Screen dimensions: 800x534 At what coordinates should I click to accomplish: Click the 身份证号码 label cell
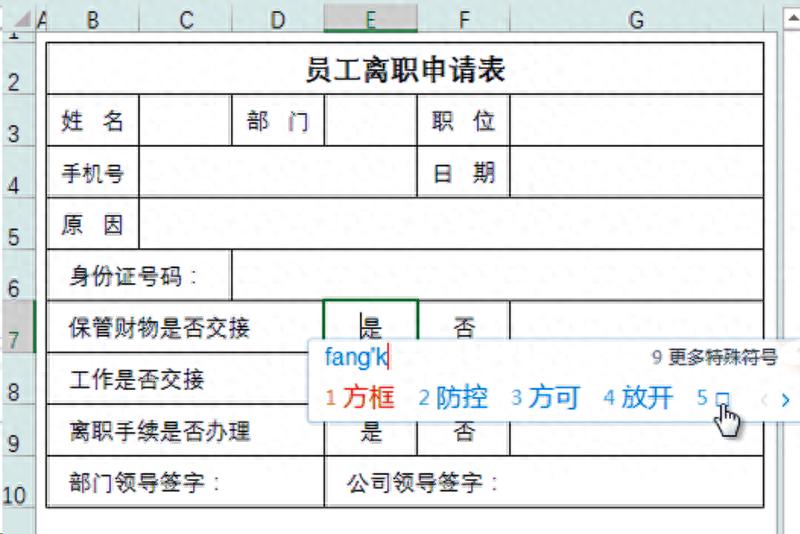[139, 275]
